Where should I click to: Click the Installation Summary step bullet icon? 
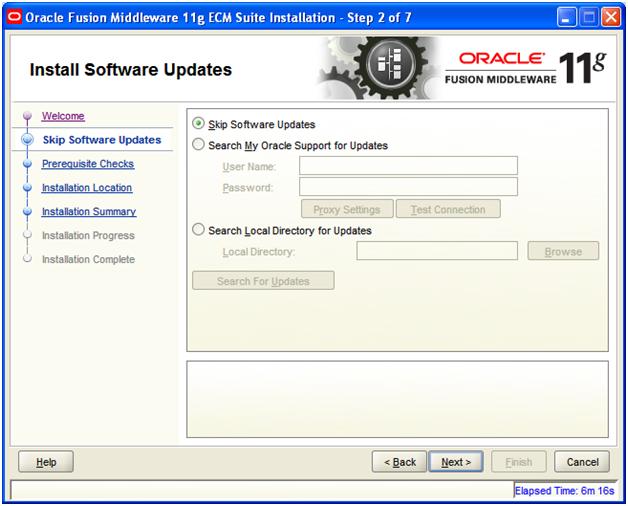(27, 211)
